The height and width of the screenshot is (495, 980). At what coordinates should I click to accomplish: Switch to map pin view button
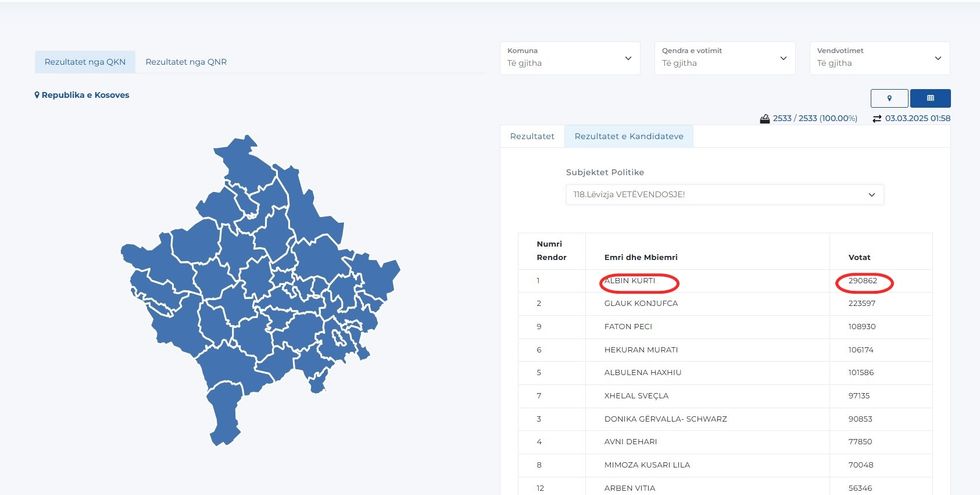point(889,98)
